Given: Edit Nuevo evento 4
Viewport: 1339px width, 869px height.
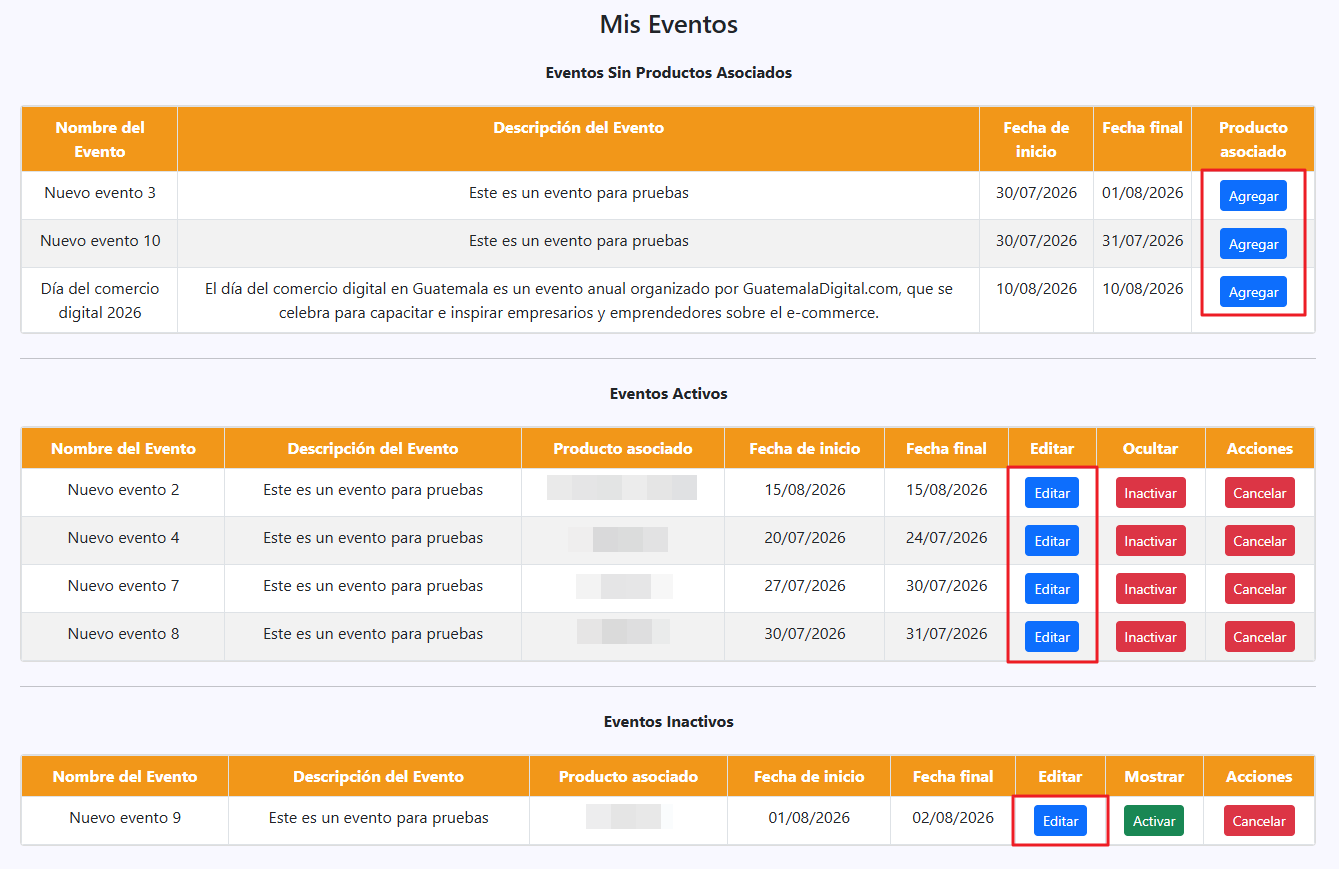Looking at the screenshot, I should coord(1052,541).
